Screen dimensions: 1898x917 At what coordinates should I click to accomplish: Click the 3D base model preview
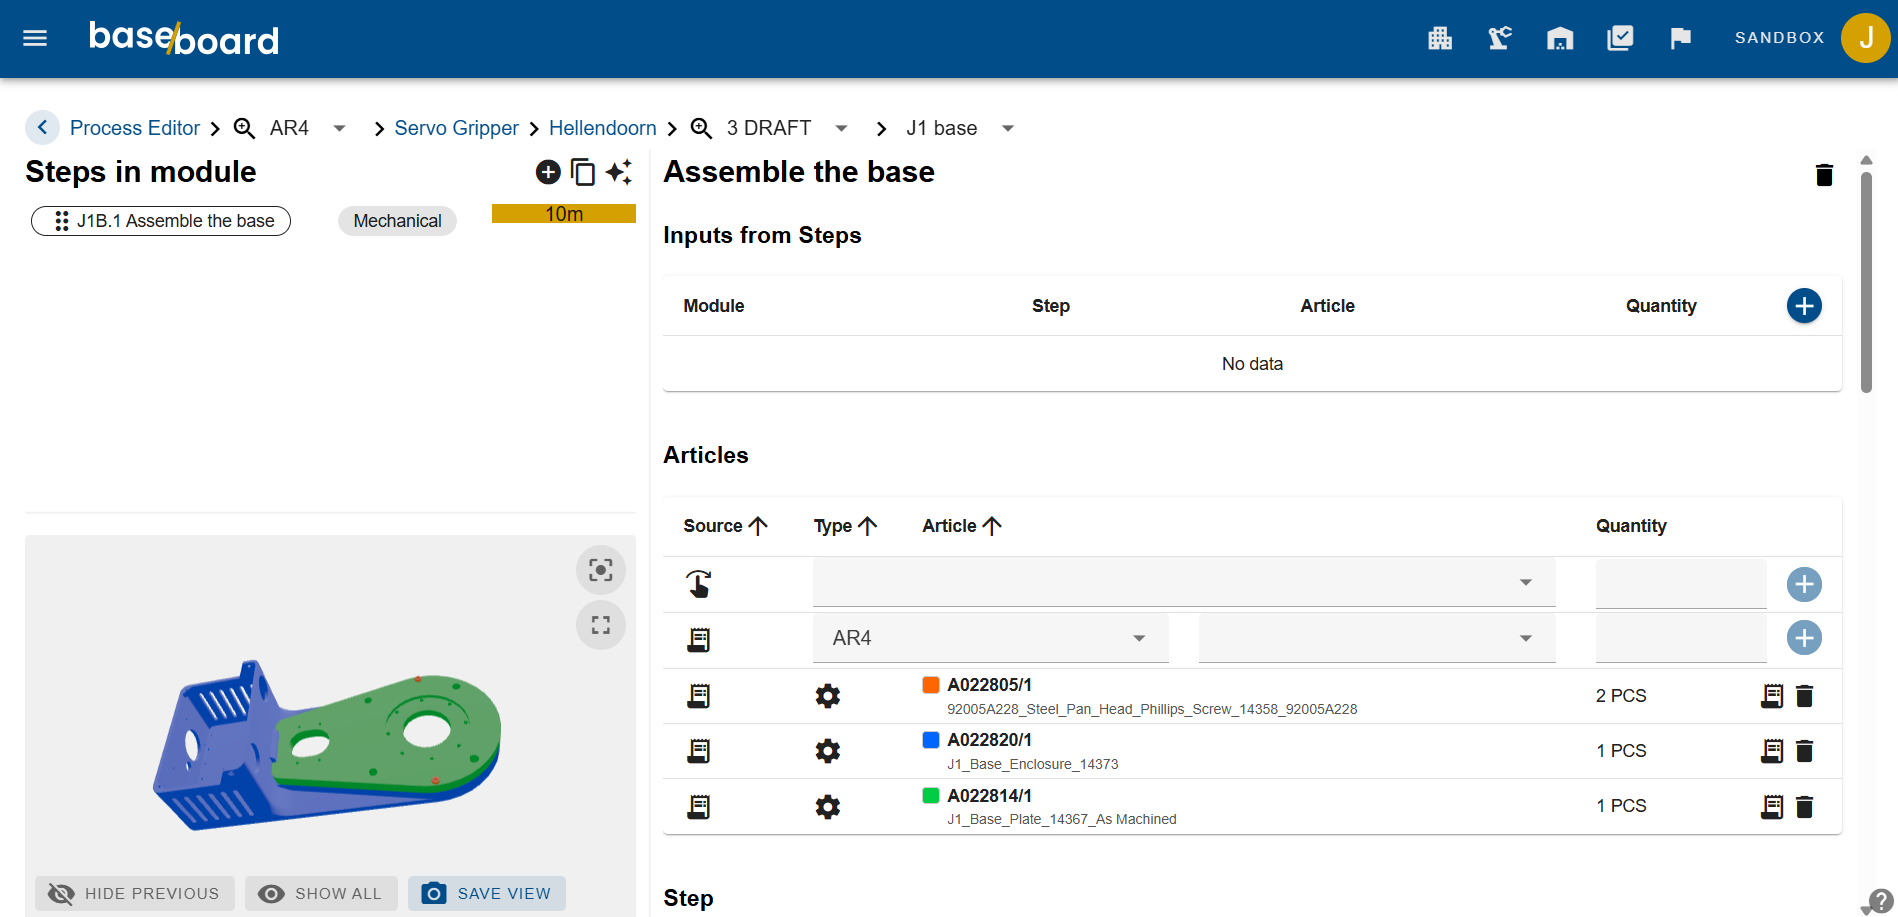coord(327,745)
